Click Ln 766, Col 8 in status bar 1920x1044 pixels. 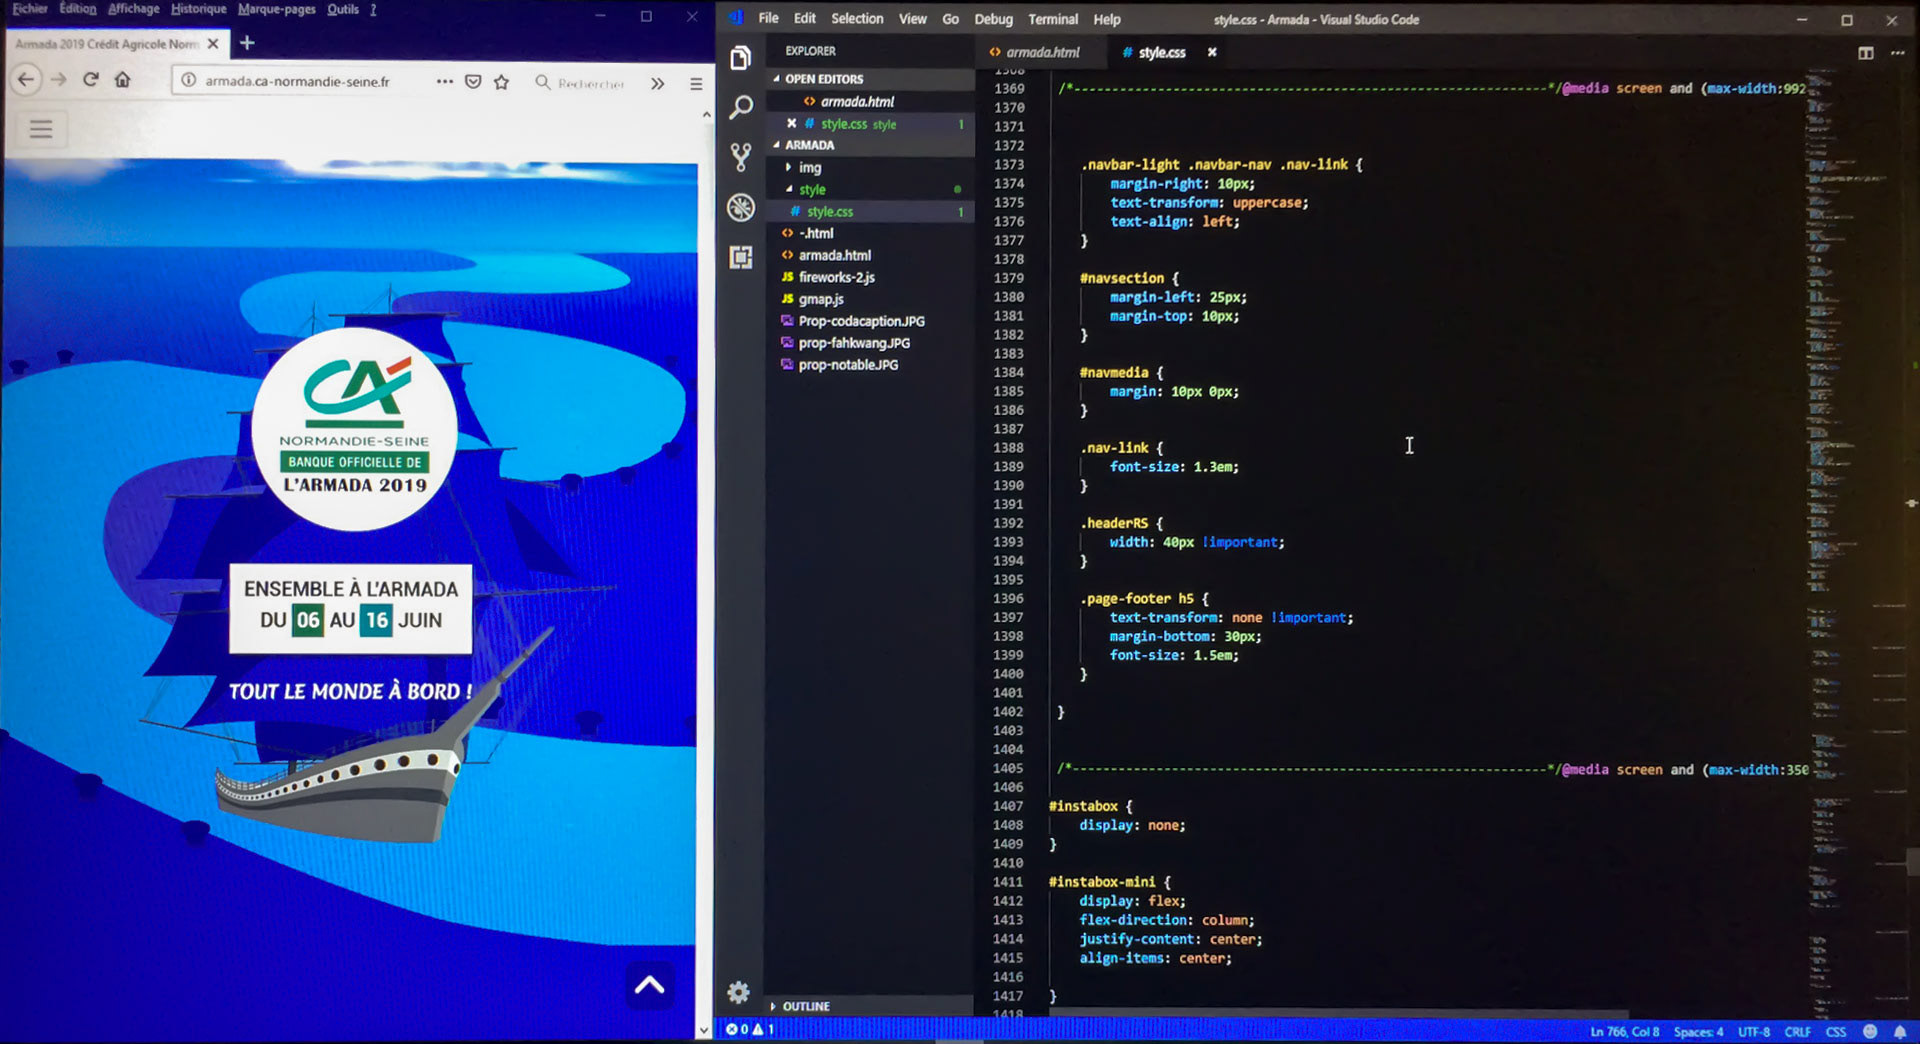tap(1624, 1031)
